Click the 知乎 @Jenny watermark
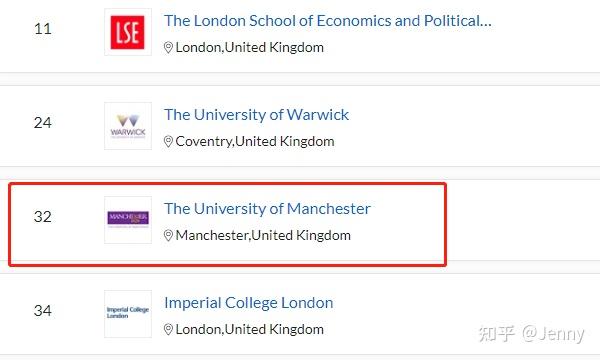This screenshot has height=360, width=600. (x=532, y=334)
